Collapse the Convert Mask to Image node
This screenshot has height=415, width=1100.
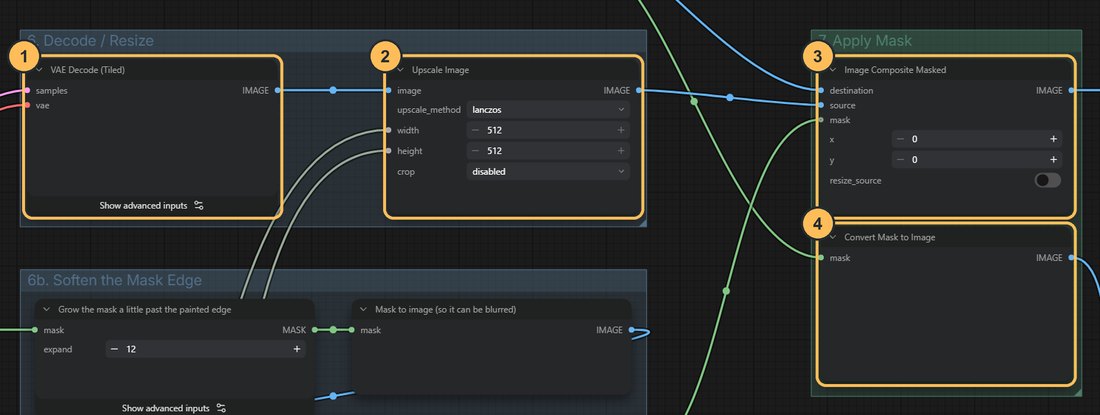pyautogui.click(x=833, y=238)
